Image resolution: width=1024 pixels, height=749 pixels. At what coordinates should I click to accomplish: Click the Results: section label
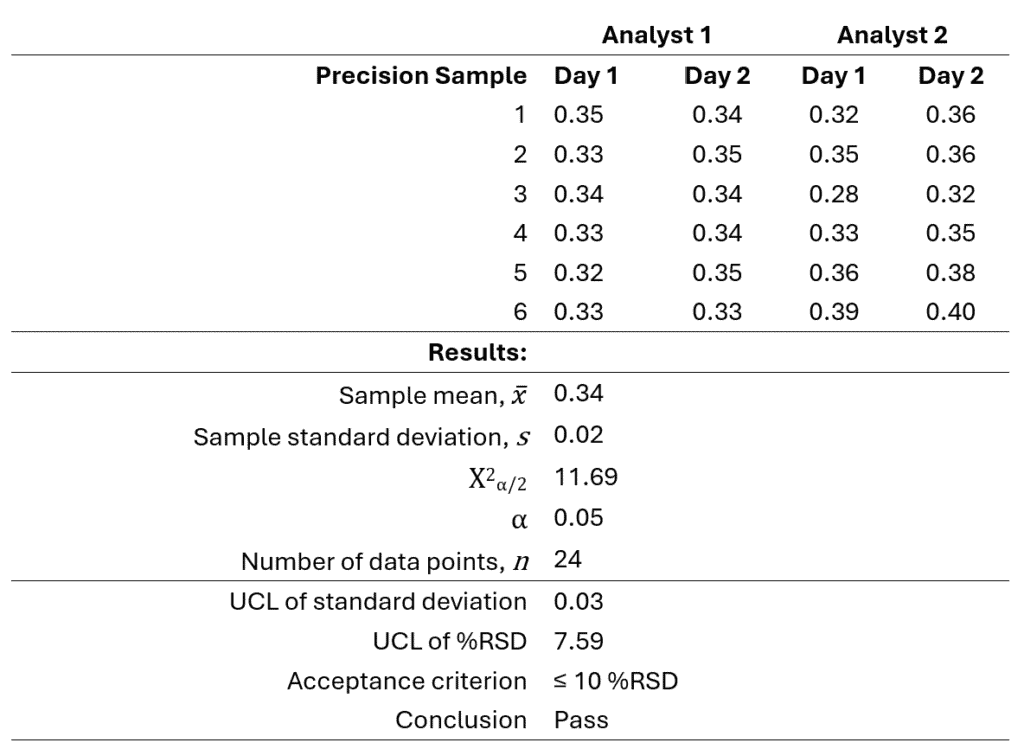[477, 353]
